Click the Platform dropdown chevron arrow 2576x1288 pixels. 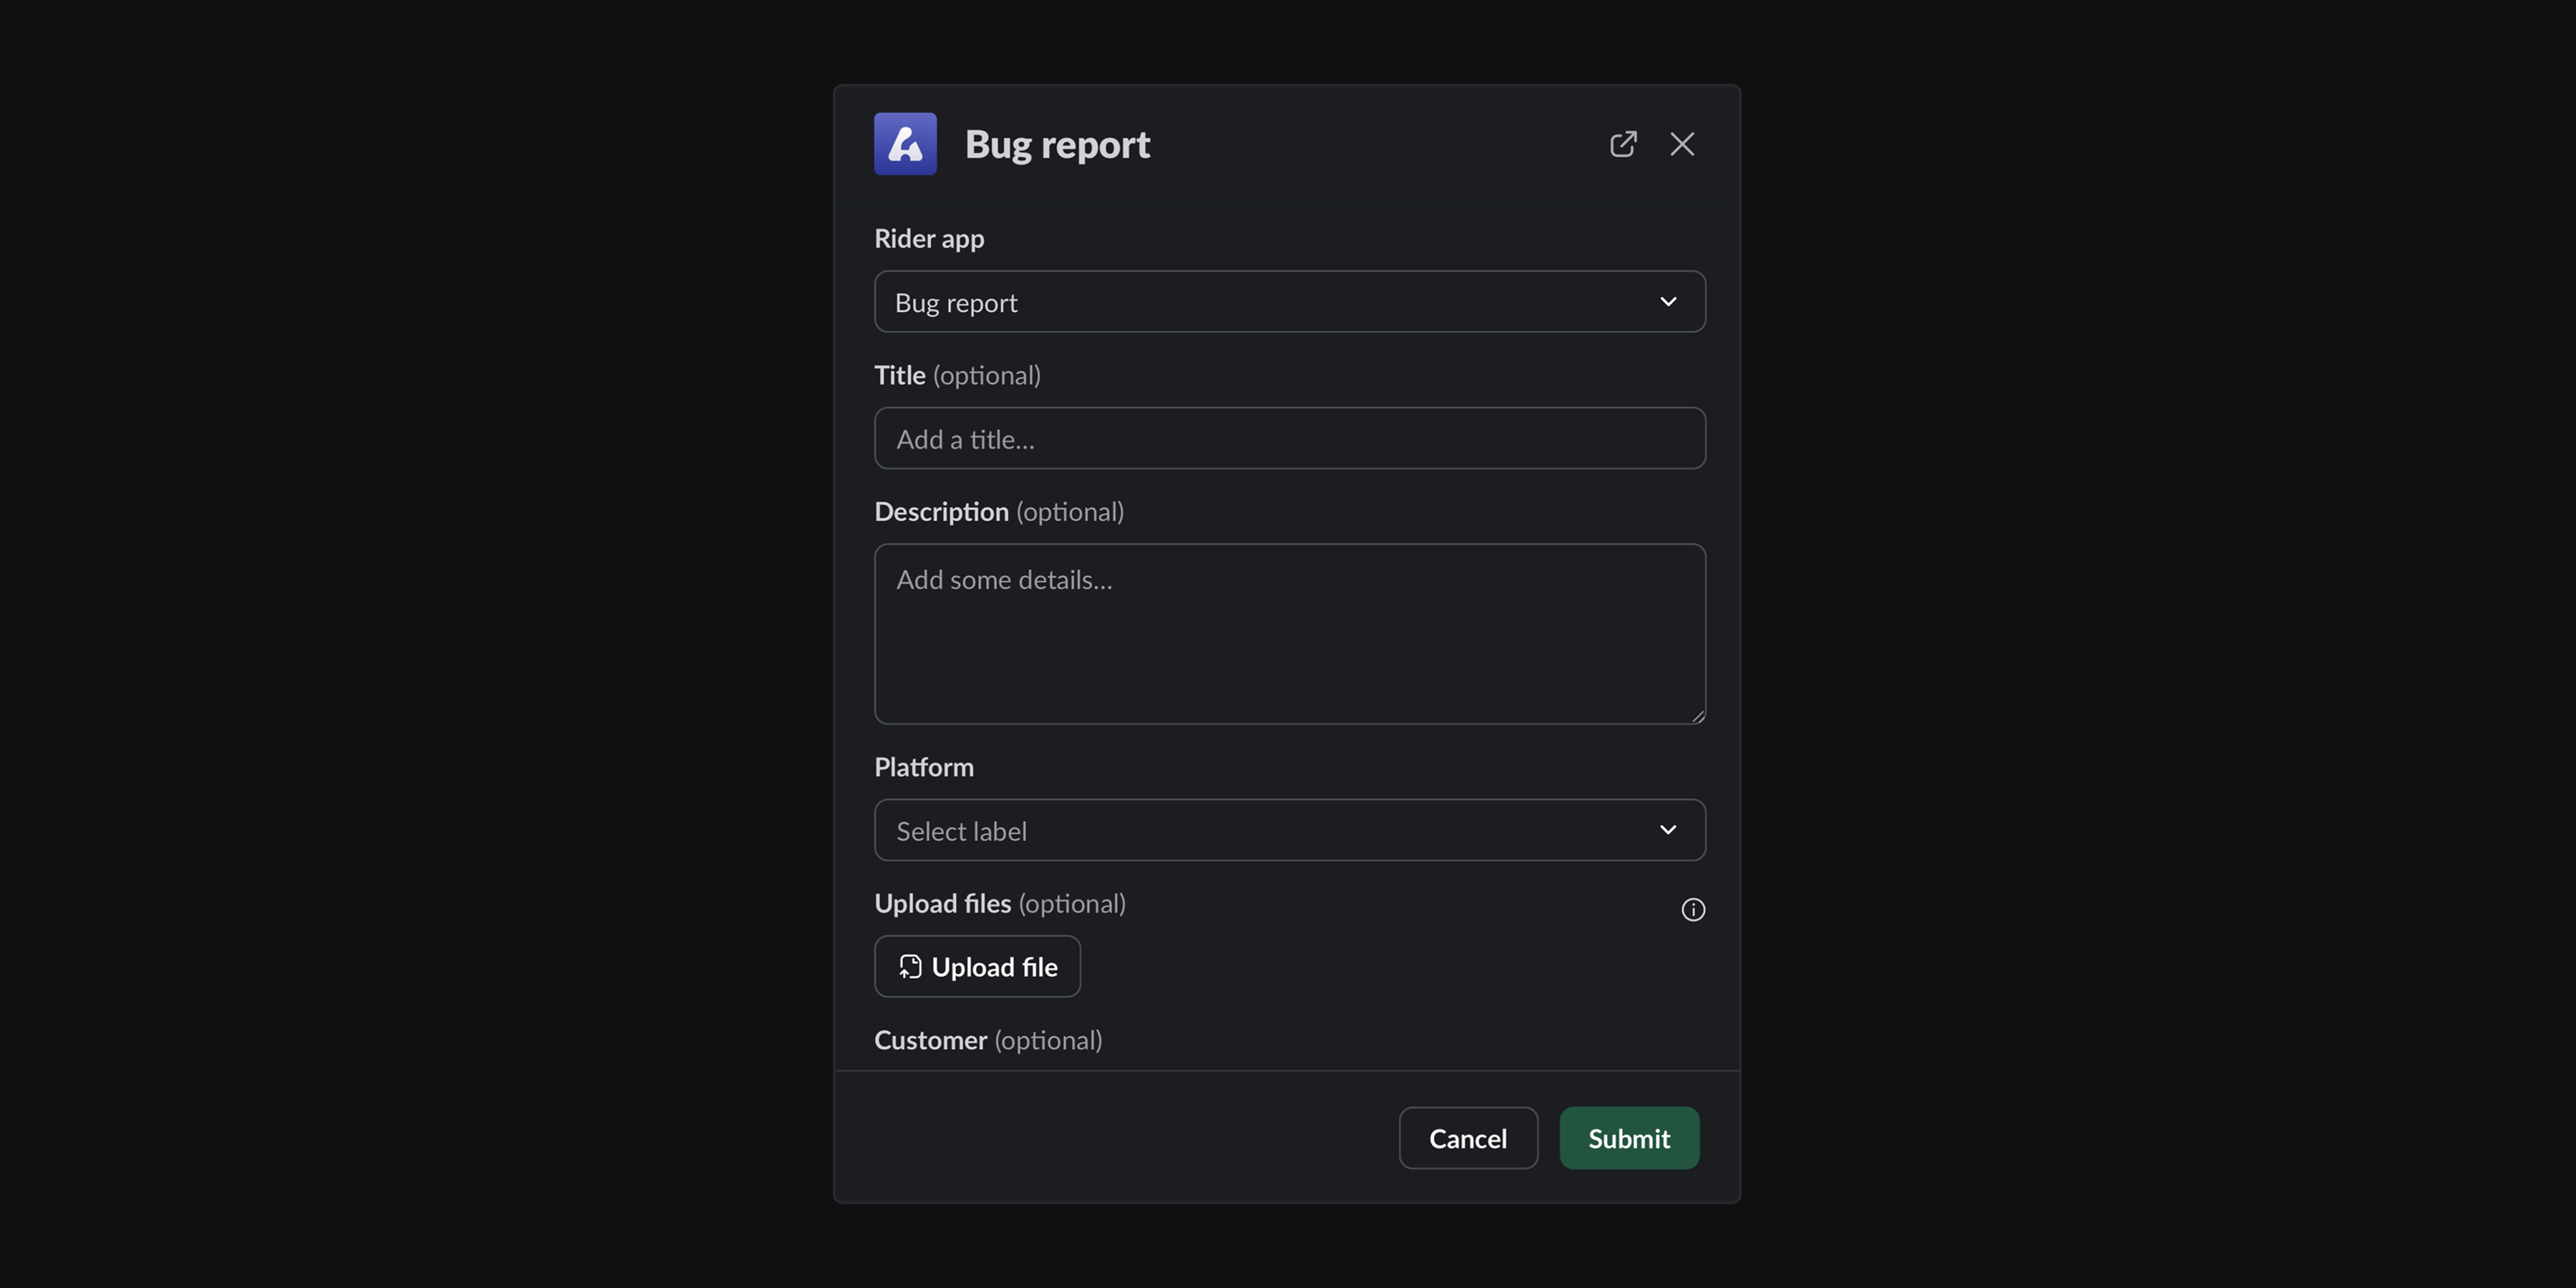click(x=1668, y=830)
